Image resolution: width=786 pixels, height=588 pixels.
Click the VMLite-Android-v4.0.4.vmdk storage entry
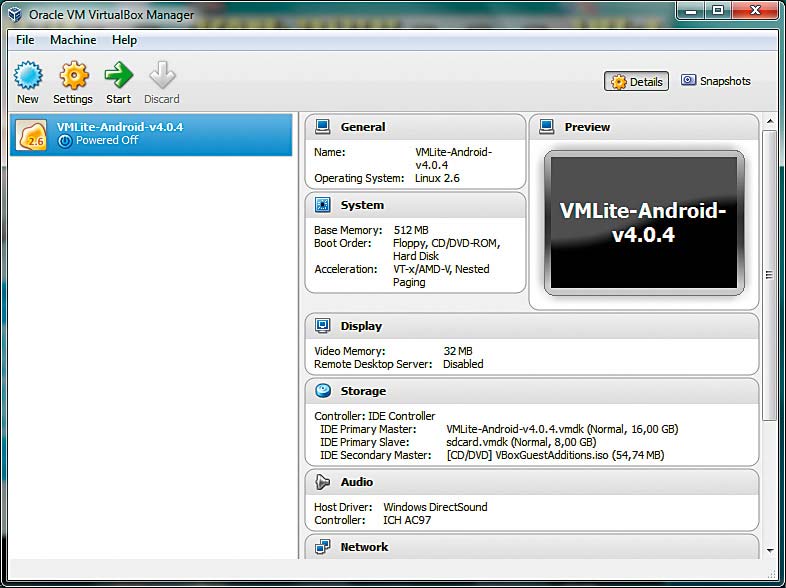click(x=562, y=429)
